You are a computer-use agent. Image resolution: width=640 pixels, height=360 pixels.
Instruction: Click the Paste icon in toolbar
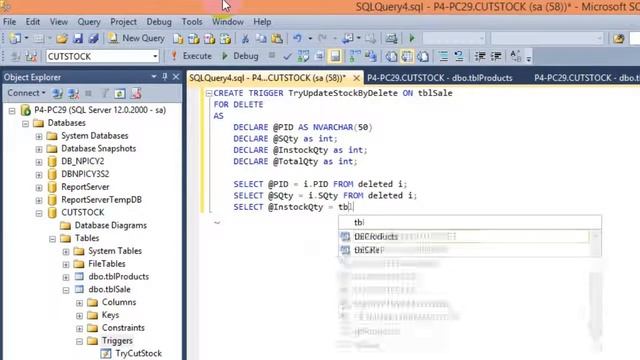277,38
